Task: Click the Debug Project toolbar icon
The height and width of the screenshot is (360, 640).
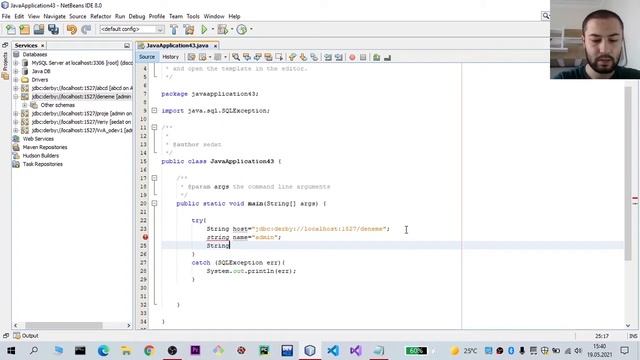Action: point(222,29)
